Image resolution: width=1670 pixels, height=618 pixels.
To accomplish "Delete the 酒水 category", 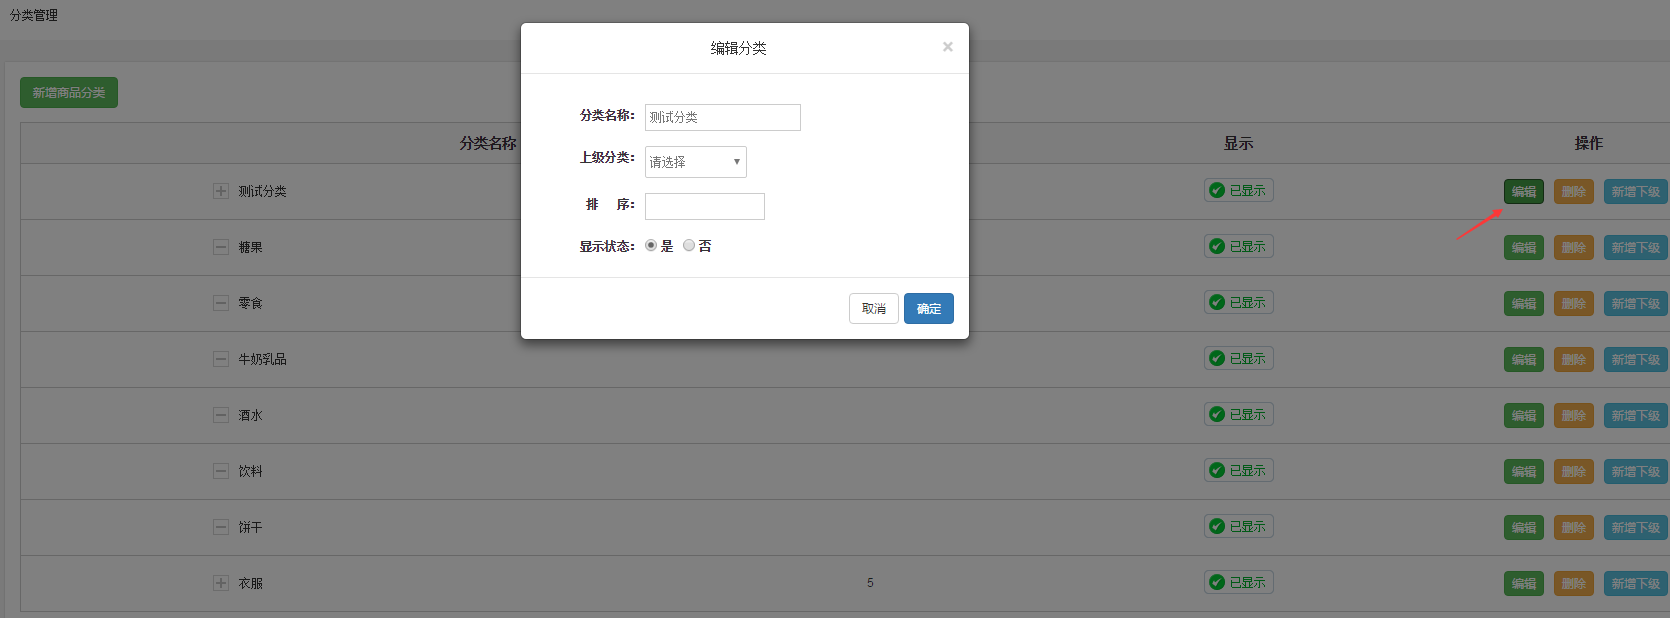I will pyautogui.click(x=1574, y=415).
